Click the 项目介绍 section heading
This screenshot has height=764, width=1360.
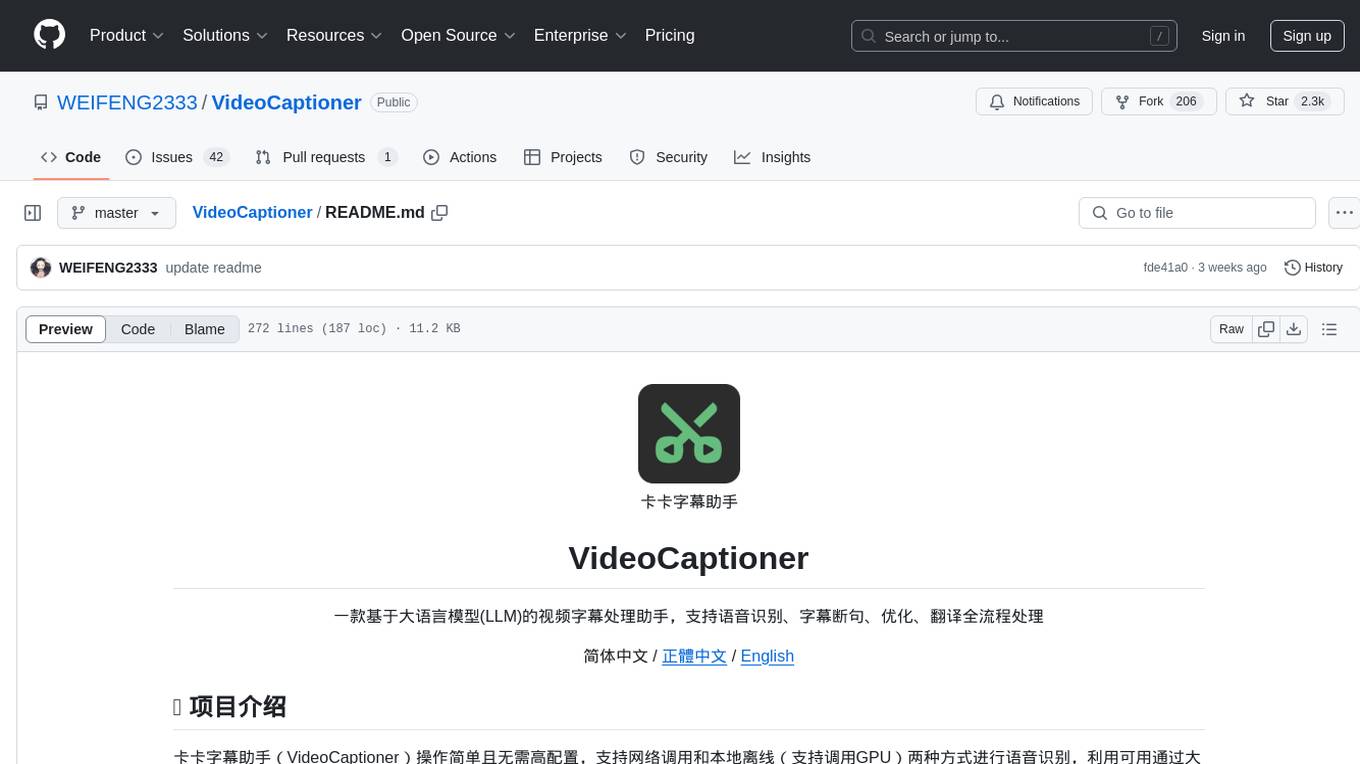pos(237,707)
